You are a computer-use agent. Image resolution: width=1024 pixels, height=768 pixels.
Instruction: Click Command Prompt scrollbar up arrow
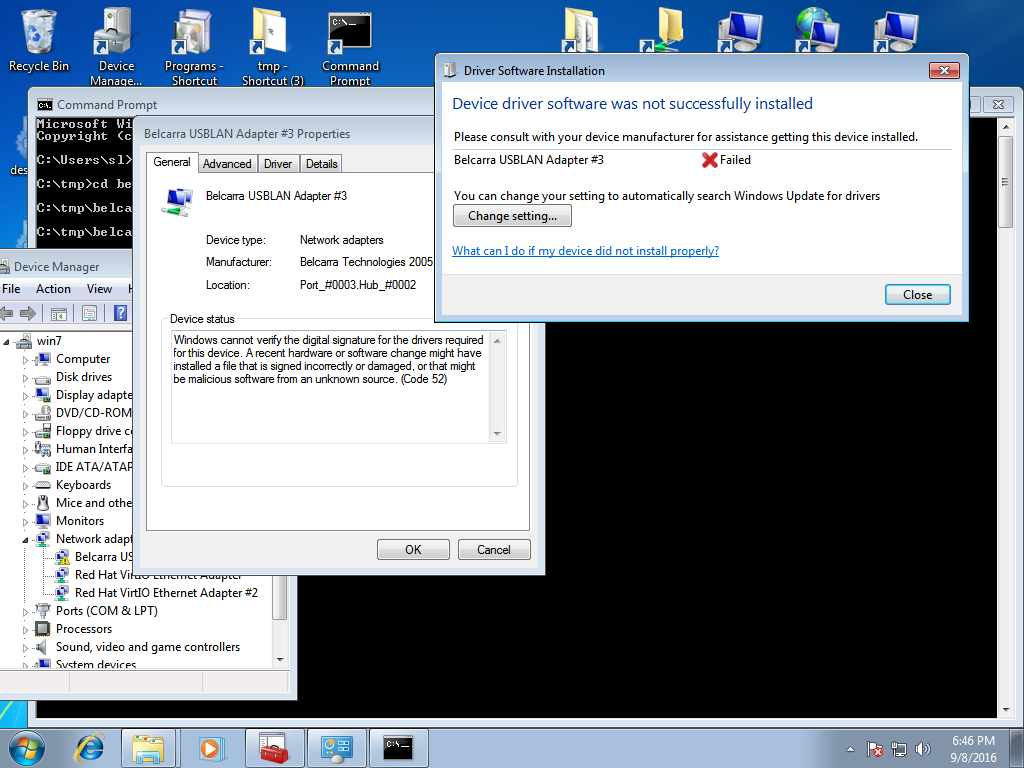[1006, 127]
